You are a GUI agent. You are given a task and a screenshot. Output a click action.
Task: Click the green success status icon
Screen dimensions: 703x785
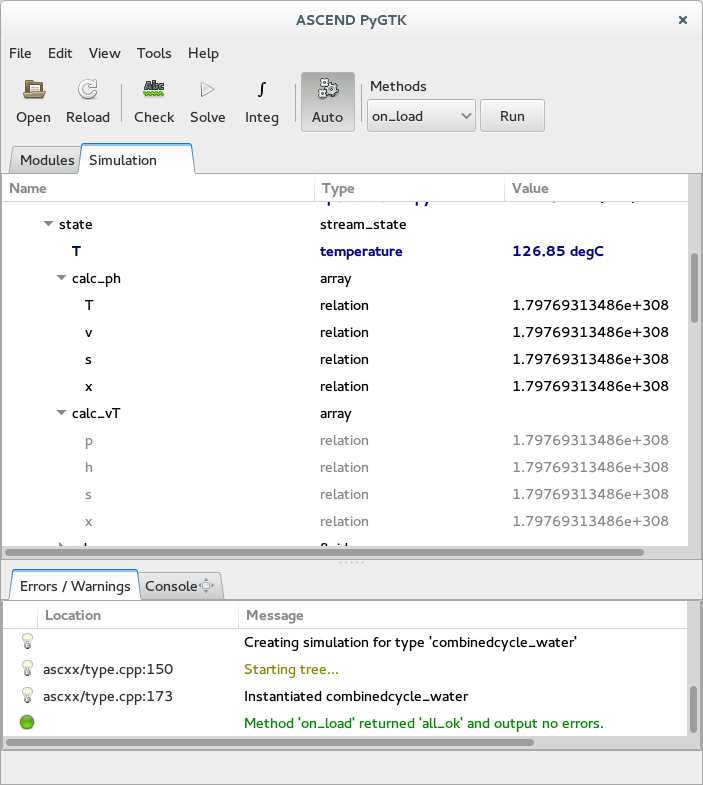point(27,722)
